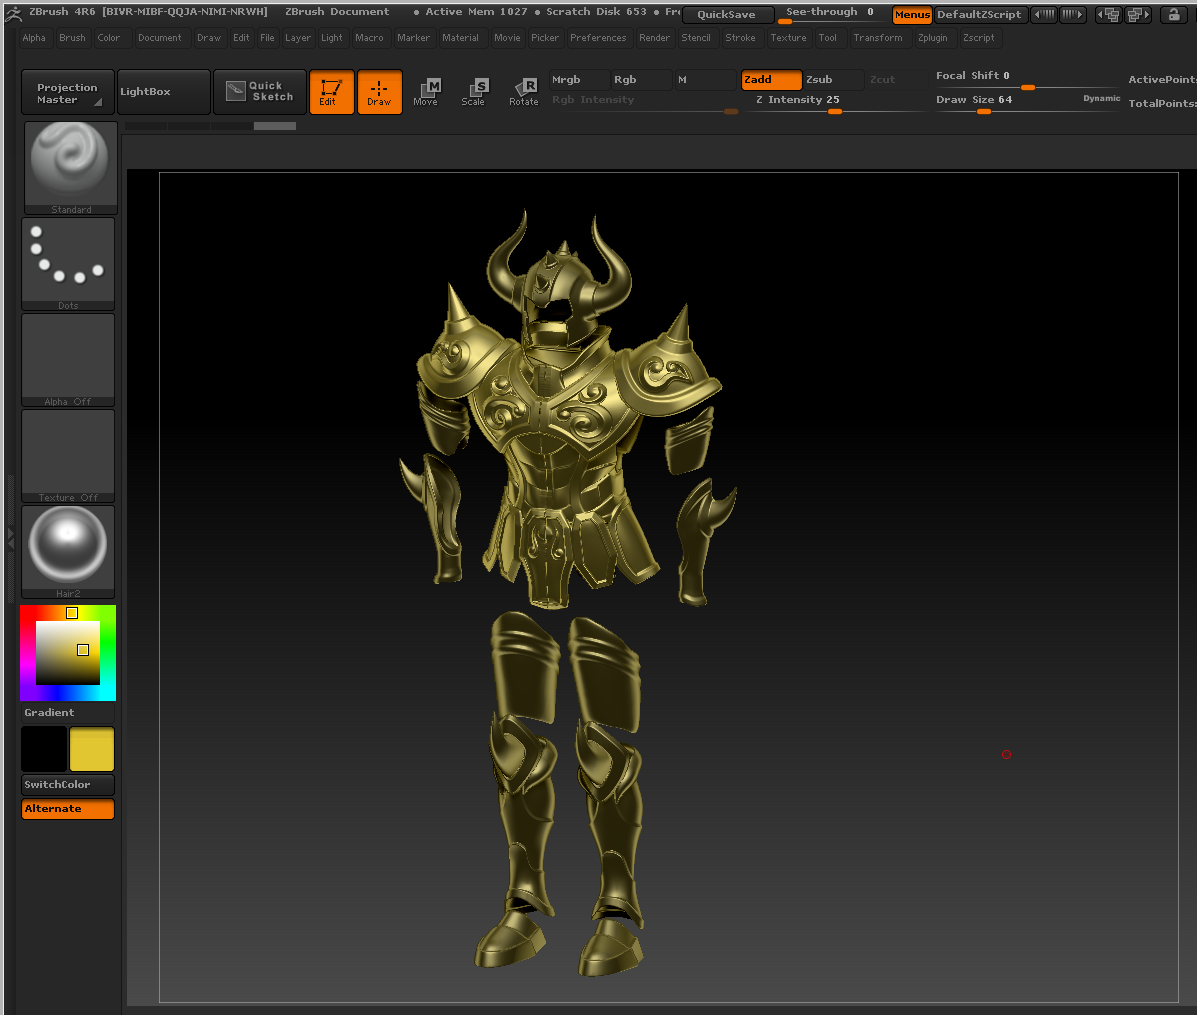
Task: Open the Document menu
Action: tap(160, 37)
